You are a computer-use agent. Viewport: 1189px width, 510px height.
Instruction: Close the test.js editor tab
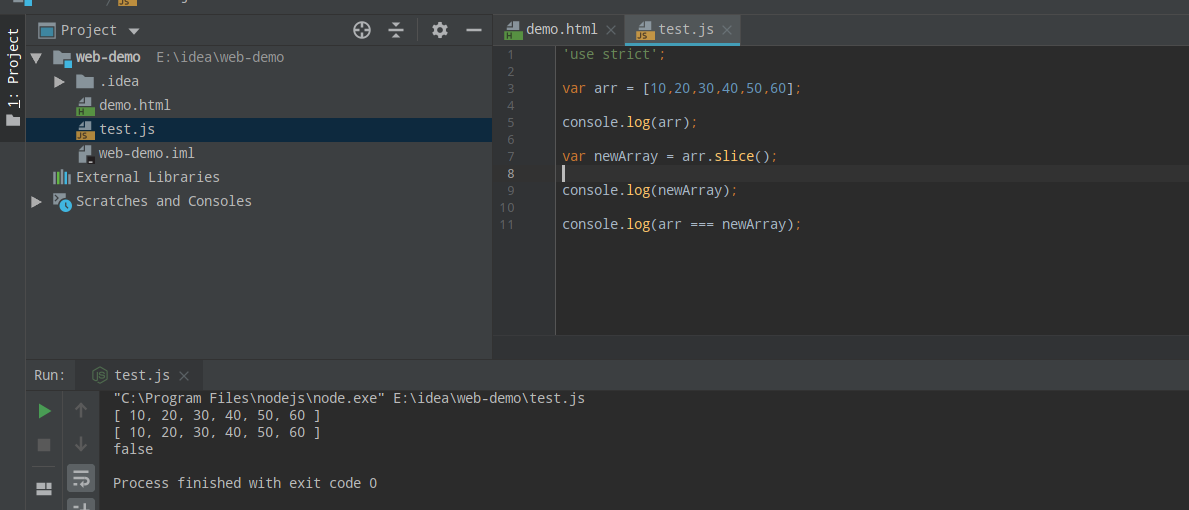(x=727, y=30)
